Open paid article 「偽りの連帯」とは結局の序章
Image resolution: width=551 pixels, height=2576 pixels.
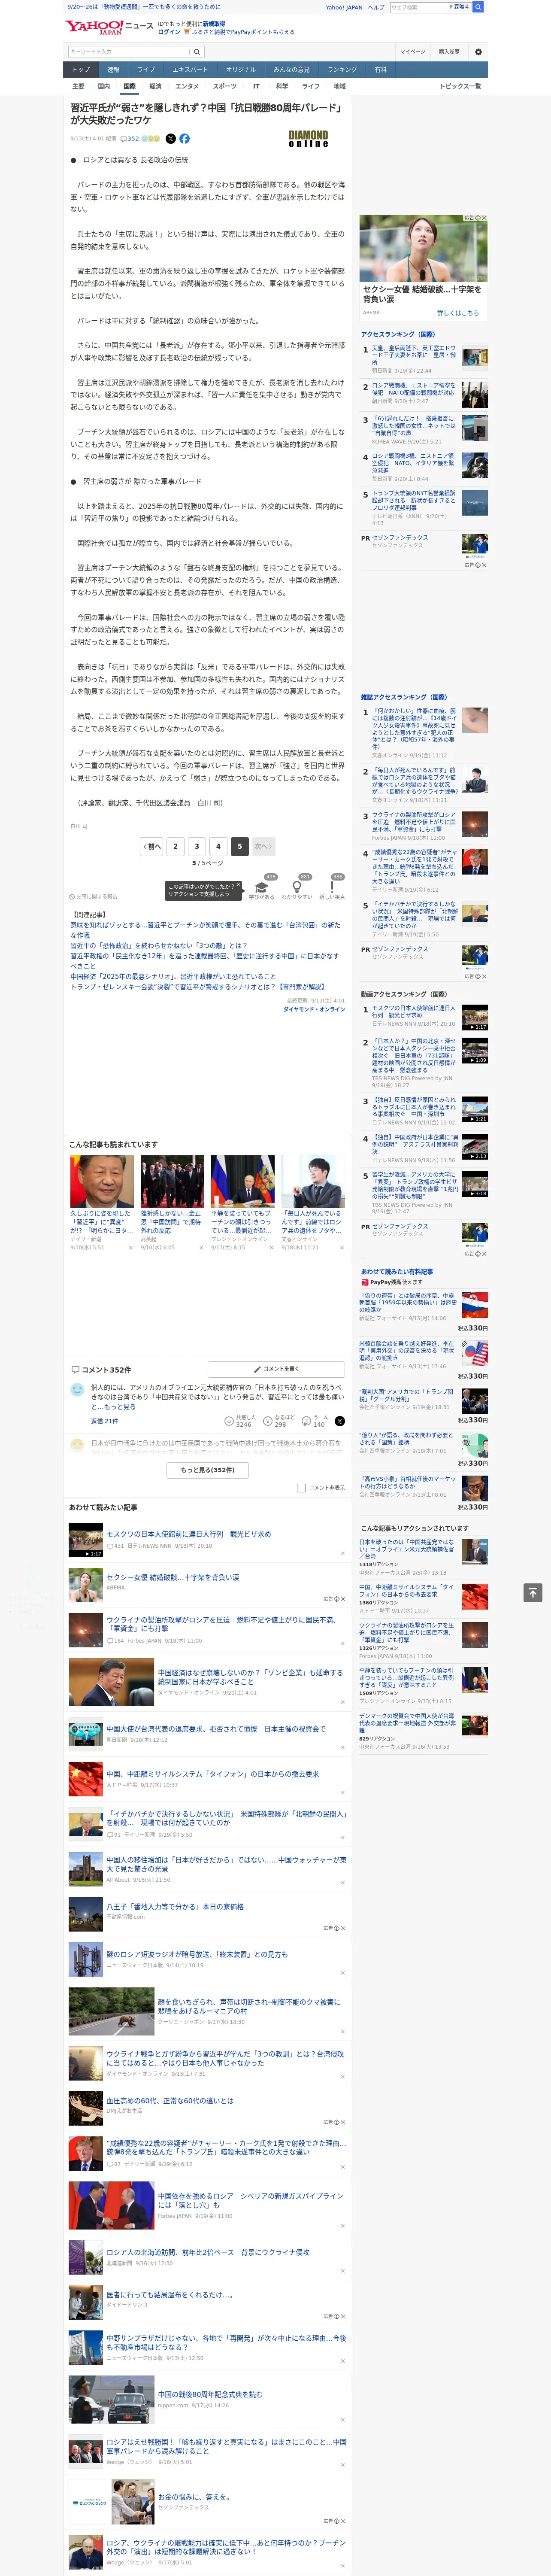coord(408,1303)
